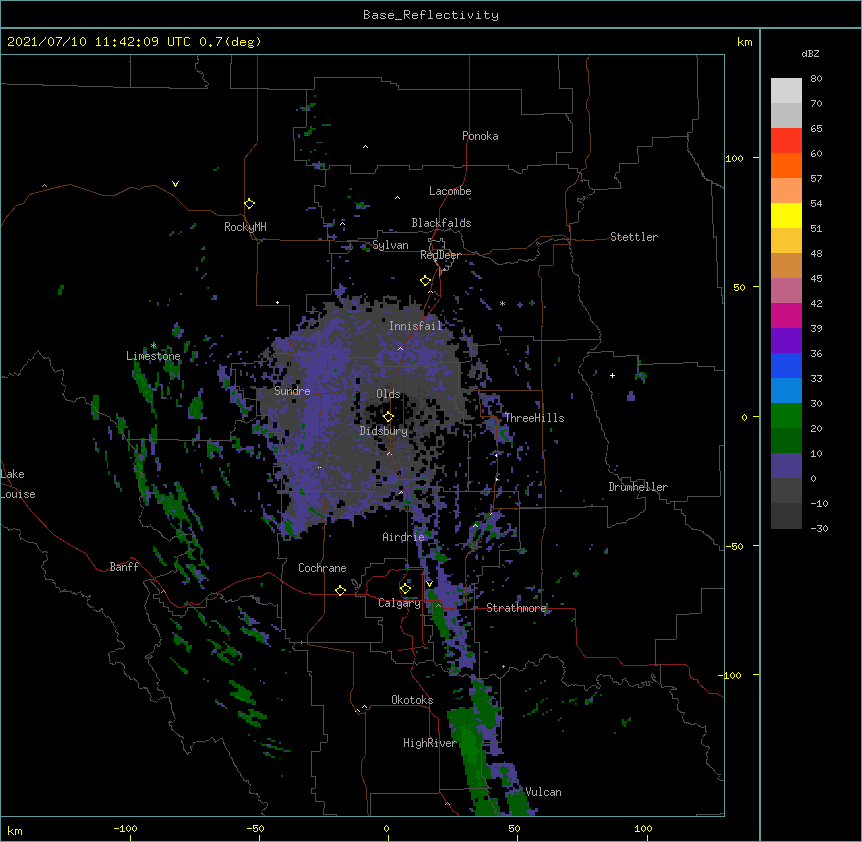Image resolution: width=862 pixels, height=842 pixels.
Task: Select the magenta 39-42 dBZ legend swatch
Action: pos(786,315)
